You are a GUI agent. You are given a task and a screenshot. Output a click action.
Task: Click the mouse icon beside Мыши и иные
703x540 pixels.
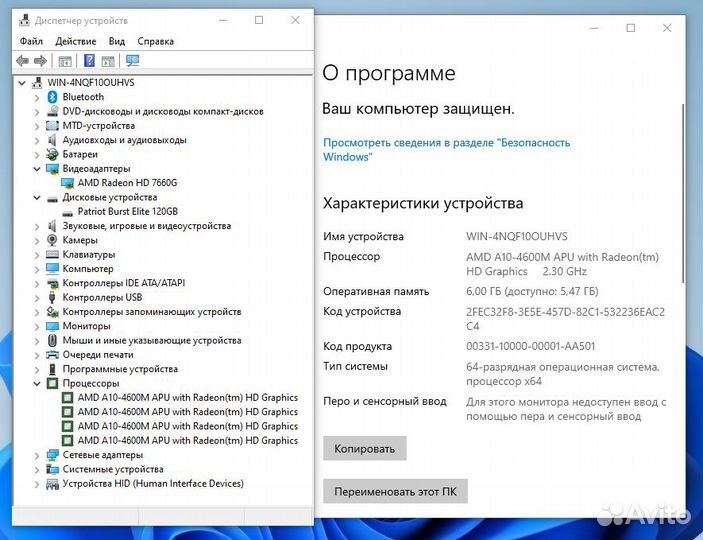[52, 340]
